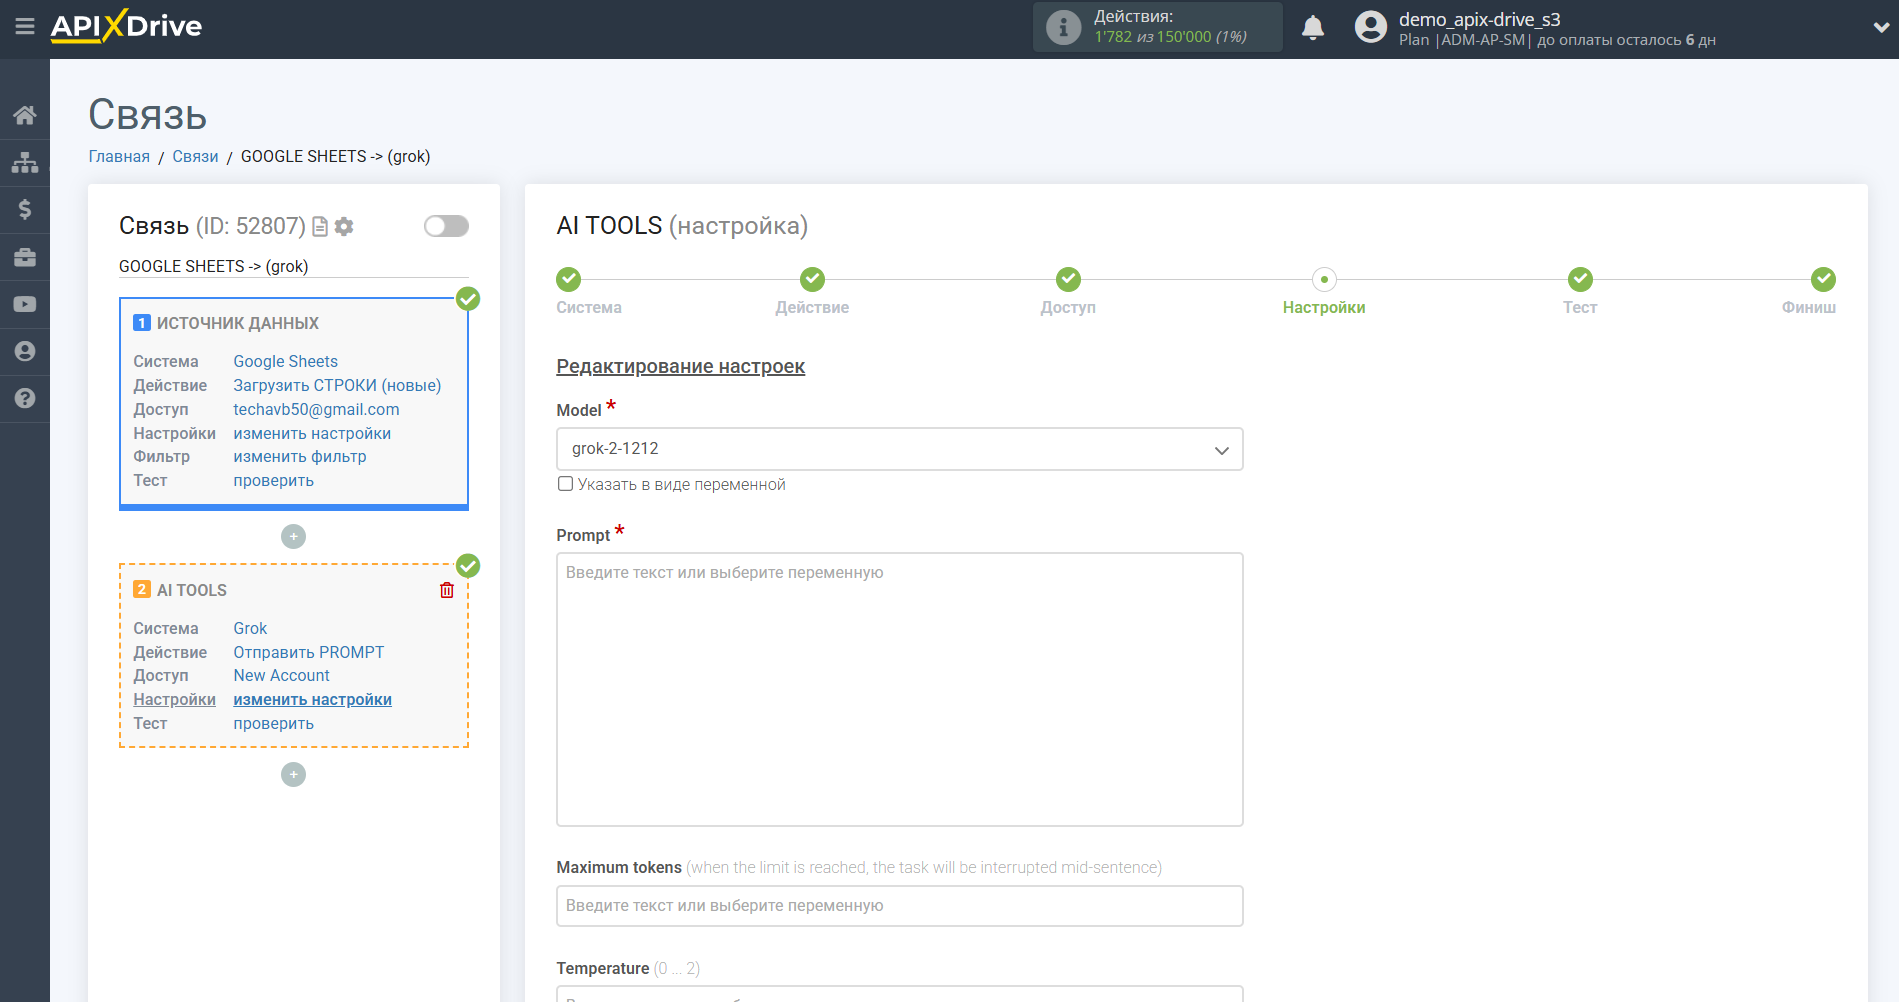Click the home icon in sidebar
Image resolution: width=1899 pixels, height=1002 pixels.
25,115
